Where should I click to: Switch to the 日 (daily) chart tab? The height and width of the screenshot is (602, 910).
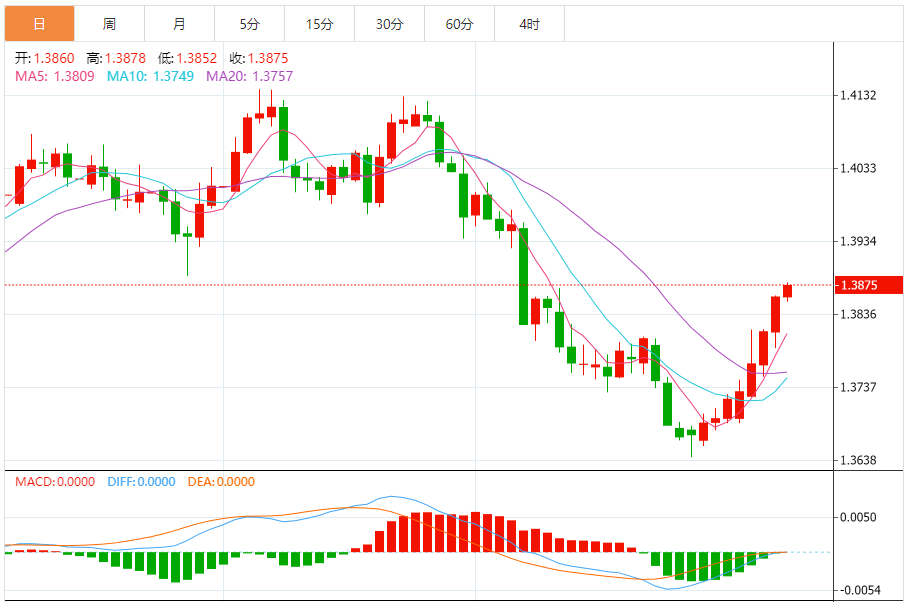[x=39, y=23]
